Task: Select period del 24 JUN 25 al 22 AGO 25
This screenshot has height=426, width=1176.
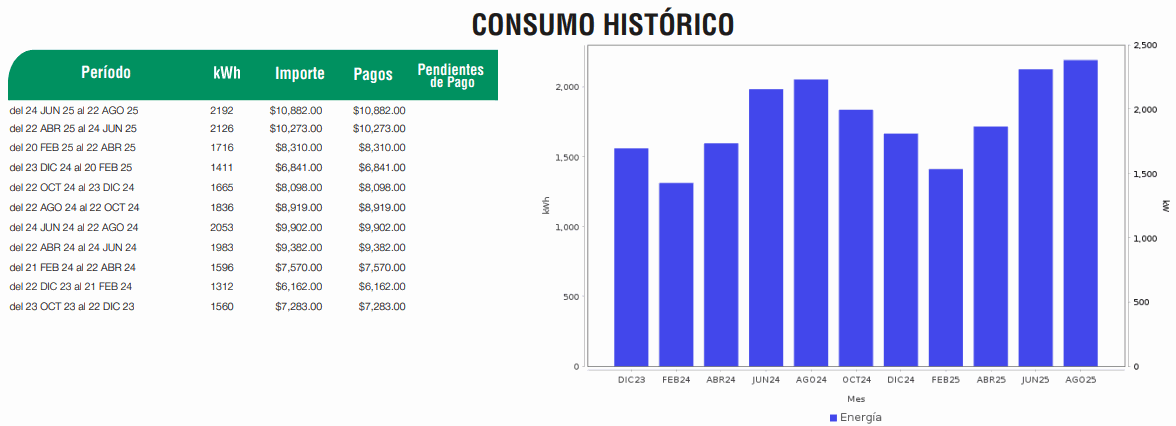Action: coord(74,110)
